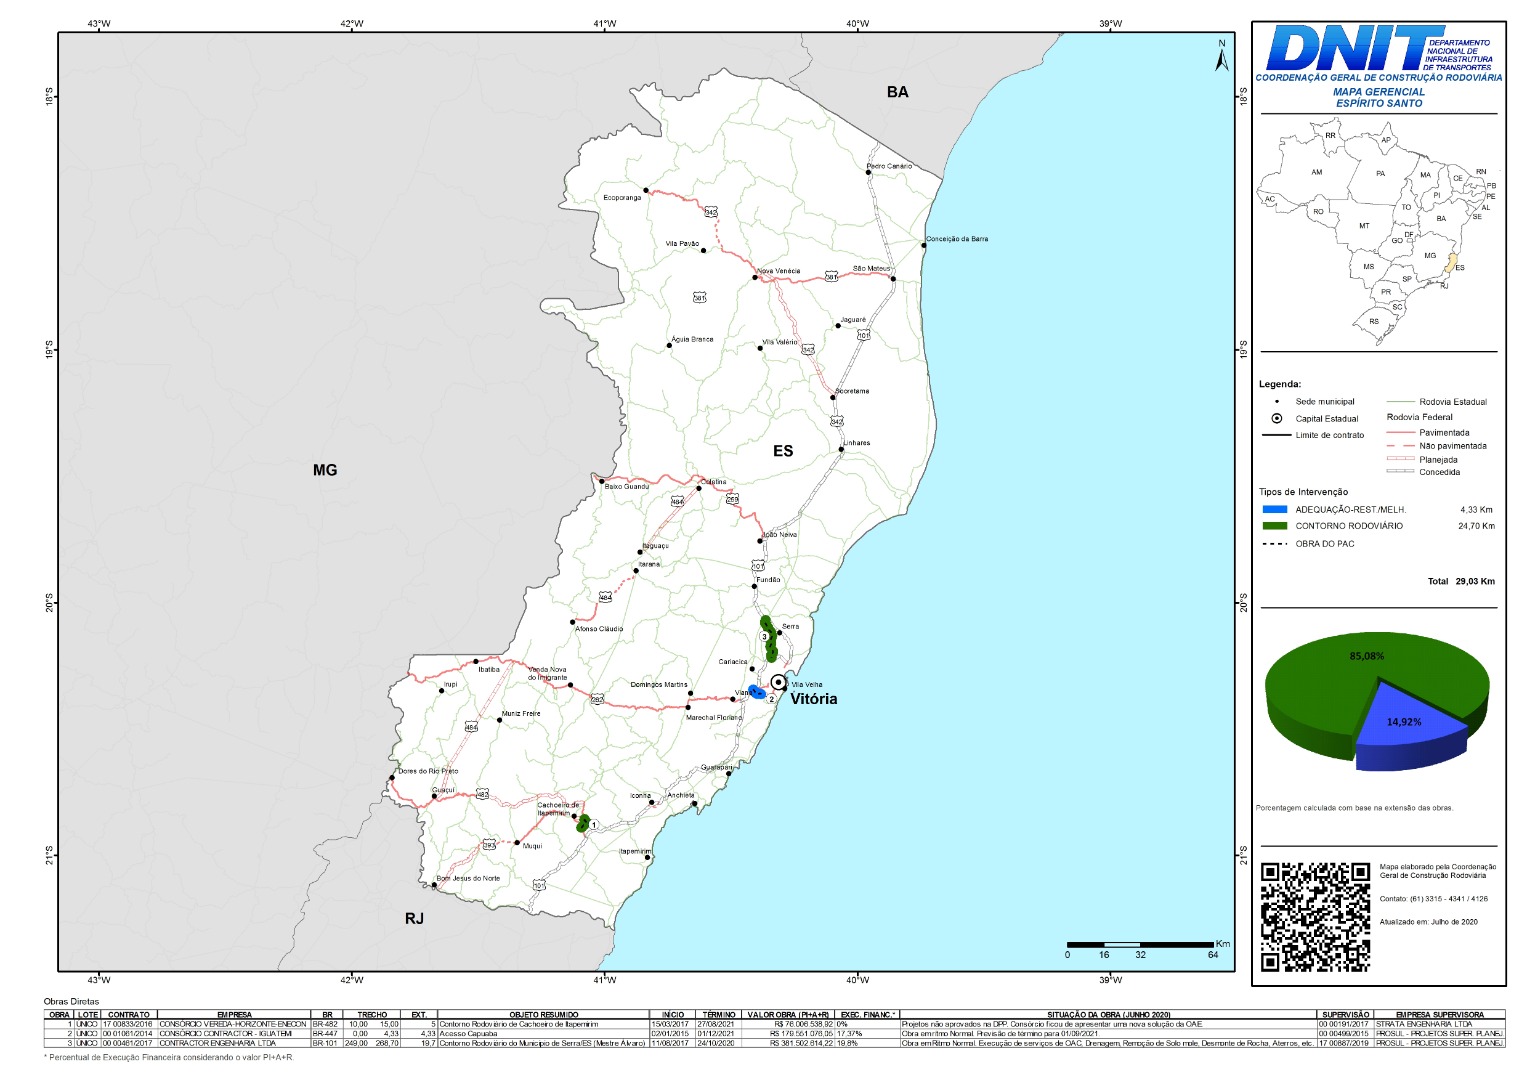Click the Sede municipal legend dot
1527x1080 pixels.
[1276, 401]
